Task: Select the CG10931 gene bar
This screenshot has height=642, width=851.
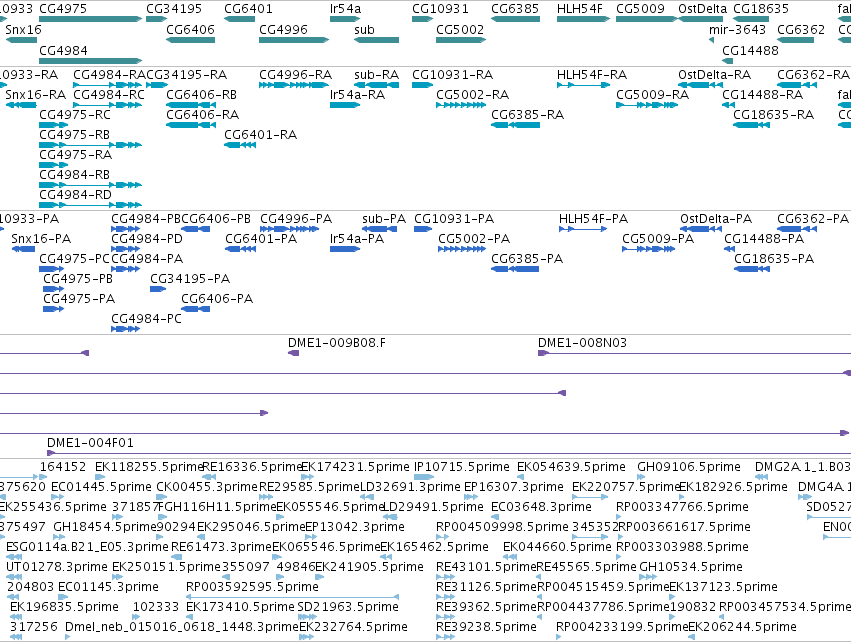Action: point(422,19)
